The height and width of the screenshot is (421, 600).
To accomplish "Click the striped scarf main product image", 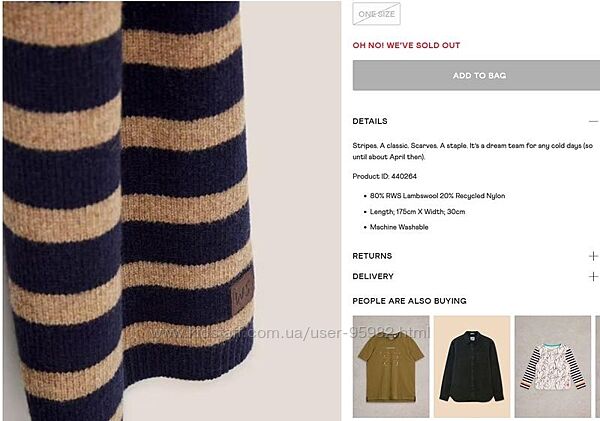I will pos(172,210).
